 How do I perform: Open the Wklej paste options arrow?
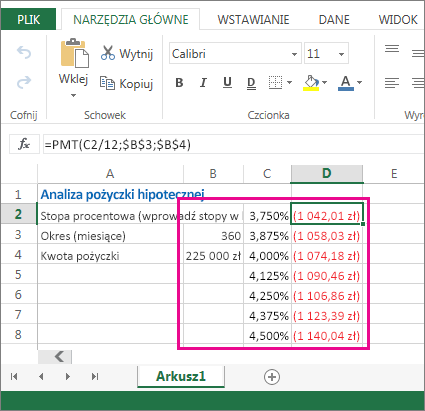(x=73, y=96)
